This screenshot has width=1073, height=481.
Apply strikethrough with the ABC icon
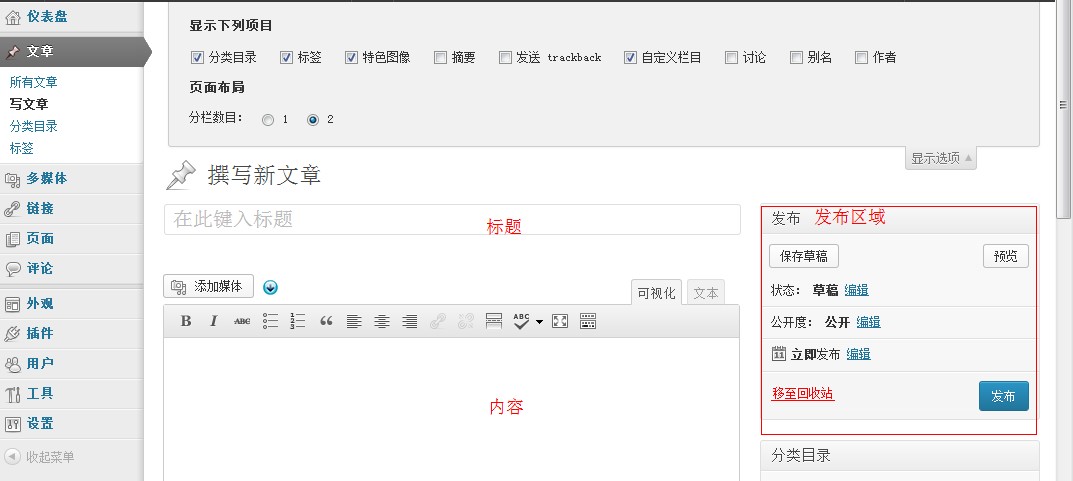pos(242,321)
